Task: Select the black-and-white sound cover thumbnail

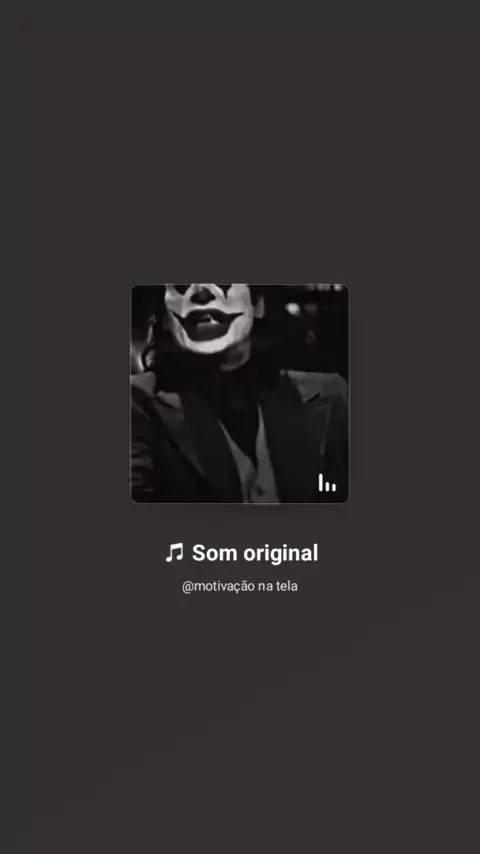Action: (x=240, y=393)
